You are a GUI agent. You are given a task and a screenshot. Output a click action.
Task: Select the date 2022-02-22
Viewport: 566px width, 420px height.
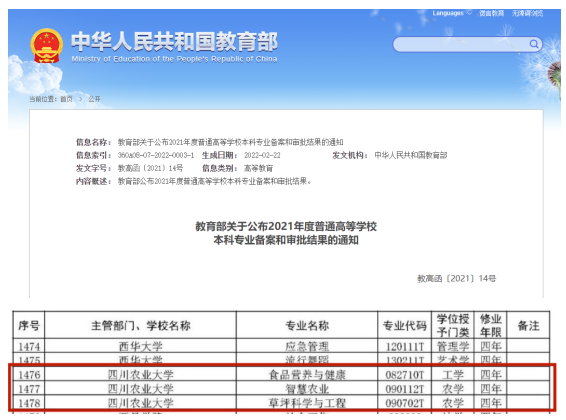(x=262, y=155)
